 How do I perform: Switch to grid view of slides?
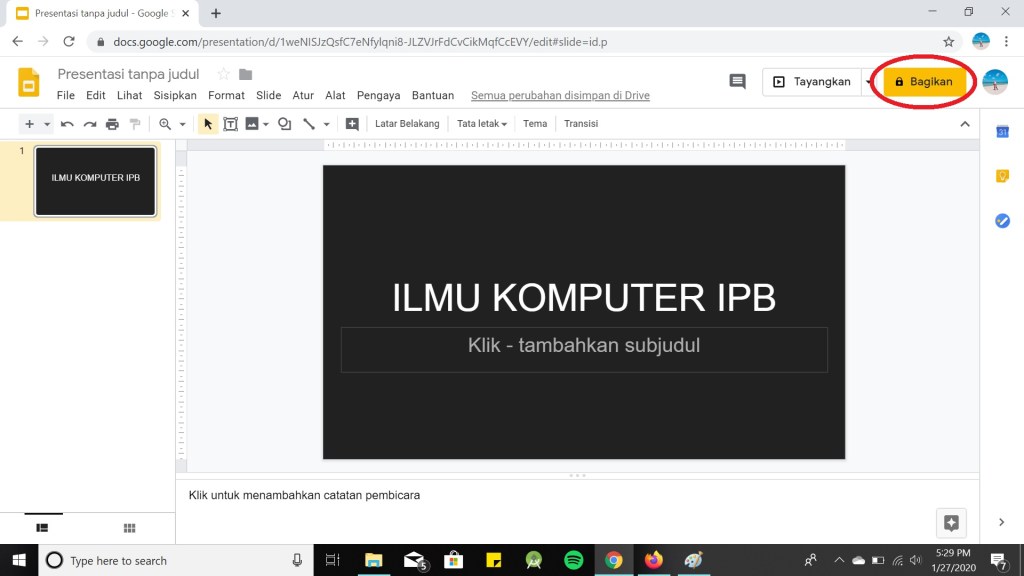coord(129,527)
